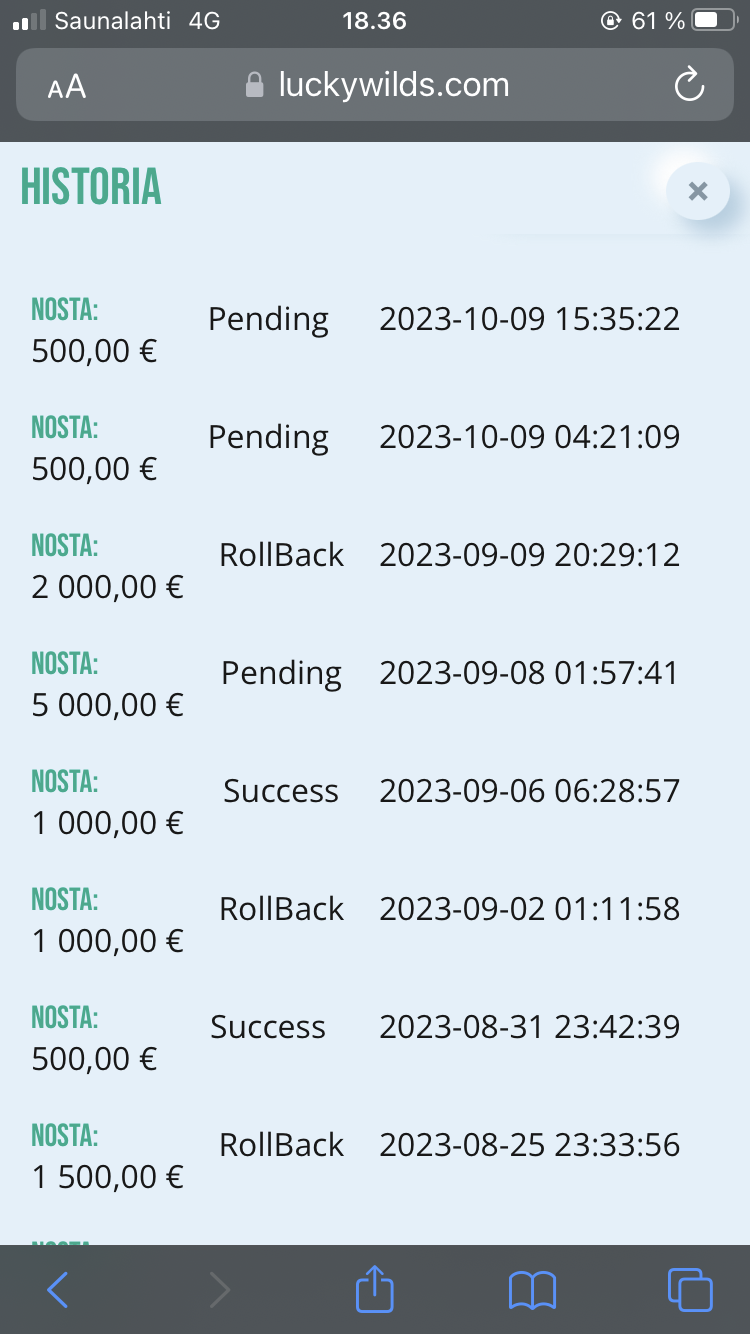Select the RollBack 1 500,00 € withdrawal
Viewport: 750px width, 1334px height.
coord(375,1156)
